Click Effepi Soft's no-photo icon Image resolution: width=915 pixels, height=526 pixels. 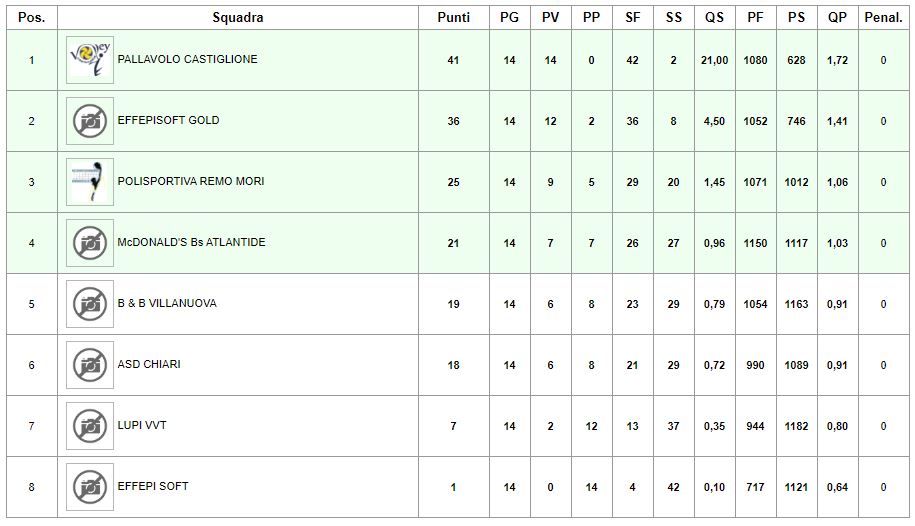click(x=90, y=487)
